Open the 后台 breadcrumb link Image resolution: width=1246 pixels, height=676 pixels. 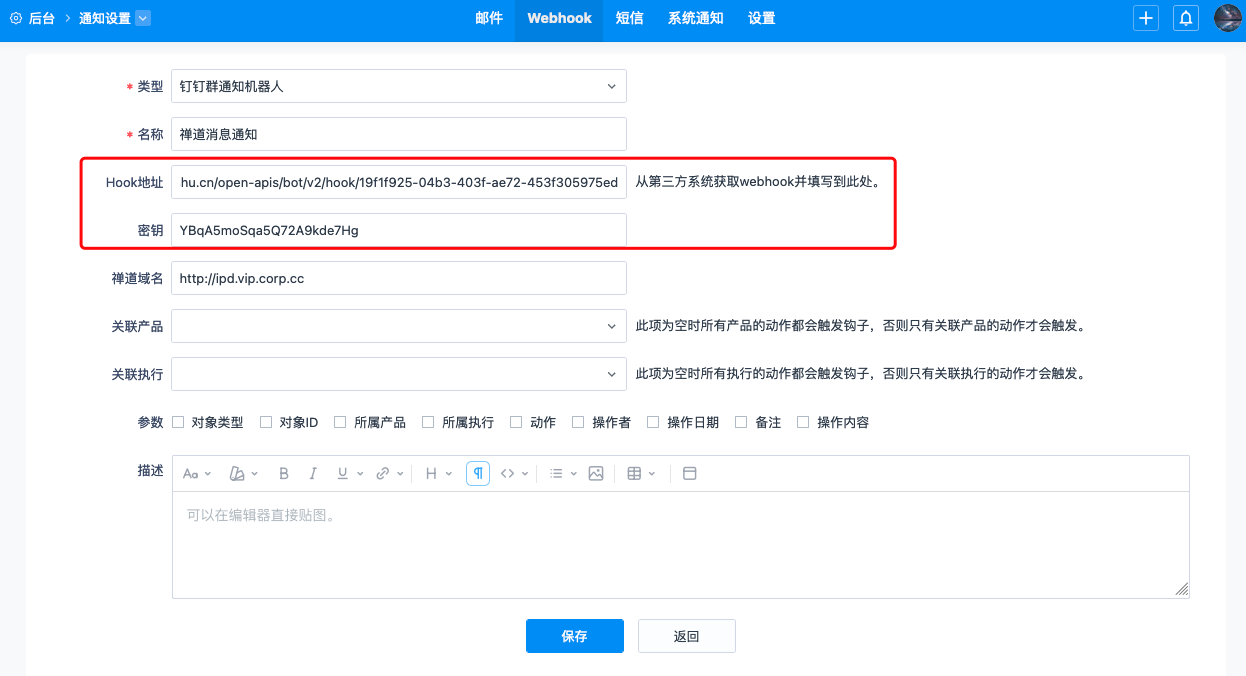tap(42, 18)
